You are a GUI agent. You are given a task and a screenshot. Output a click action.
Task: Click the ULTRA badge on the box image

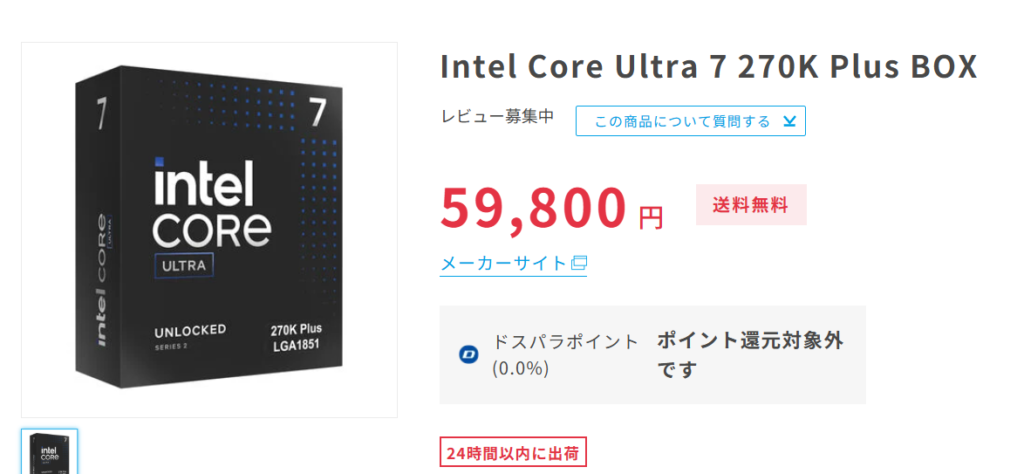coord(184,266)
